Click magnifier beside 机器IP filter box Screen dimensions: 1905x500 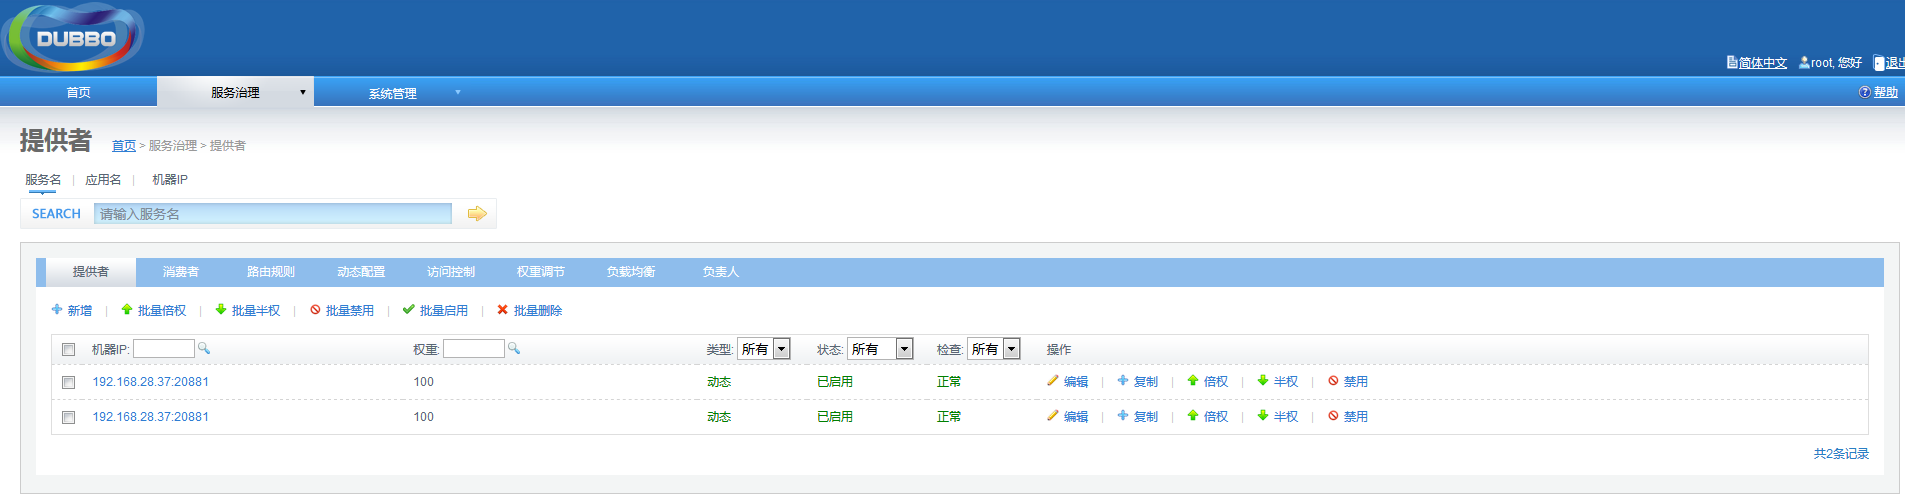point(204,348)
